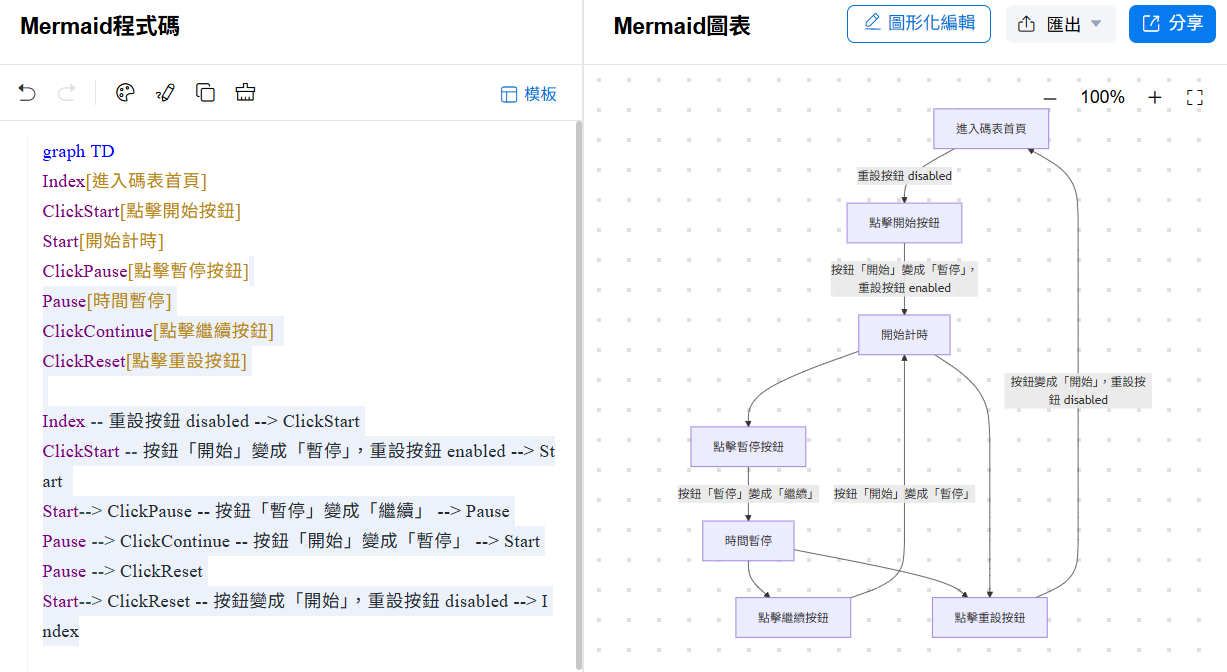This screenshot has height=672, width=1227.
Task: Click the 時間暫停 diagram node
Action: coord(748,541)
